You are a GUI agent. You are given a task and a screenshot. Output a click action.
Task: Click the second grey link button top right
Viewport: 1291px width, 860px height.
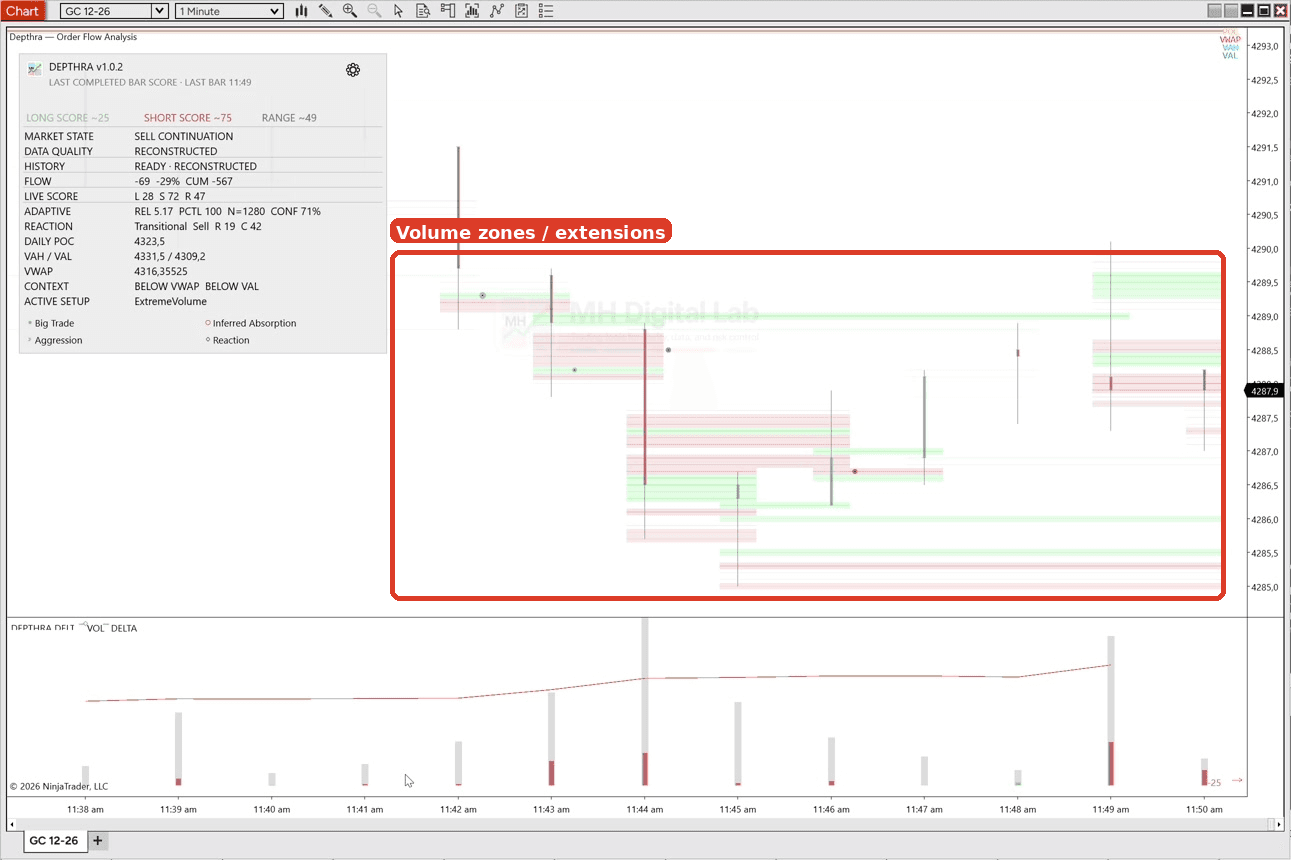(1231, 11)
